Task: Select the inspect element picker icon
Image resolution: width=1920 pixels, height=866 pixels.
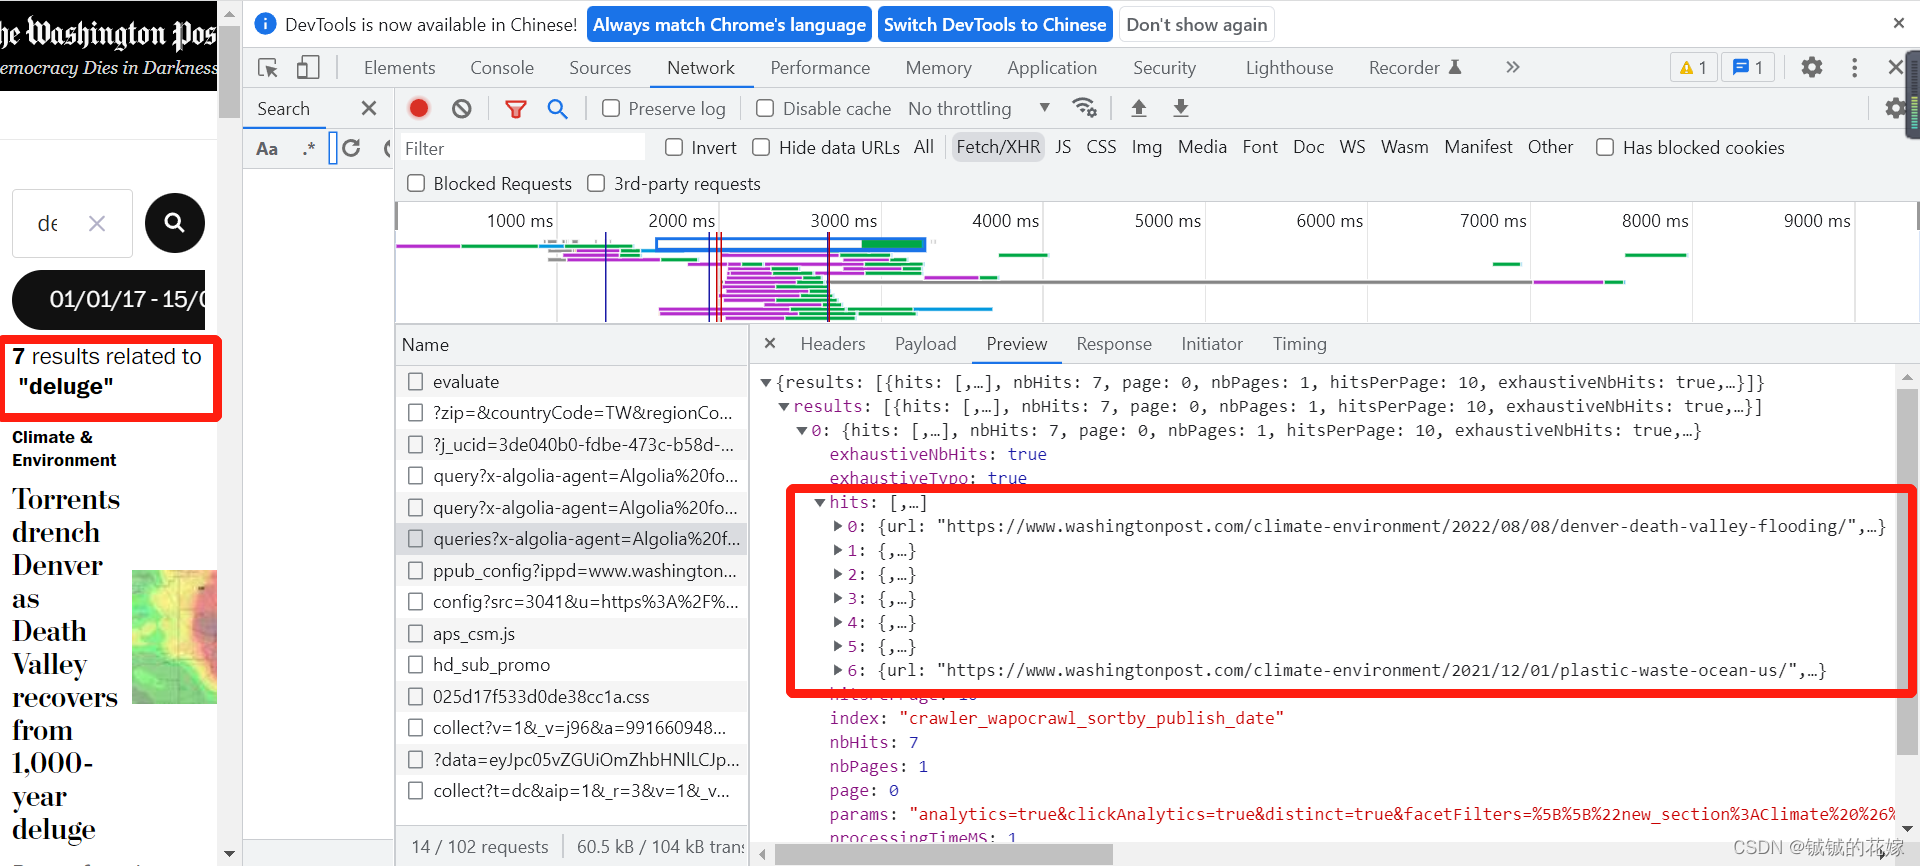Action: [268, 68]
